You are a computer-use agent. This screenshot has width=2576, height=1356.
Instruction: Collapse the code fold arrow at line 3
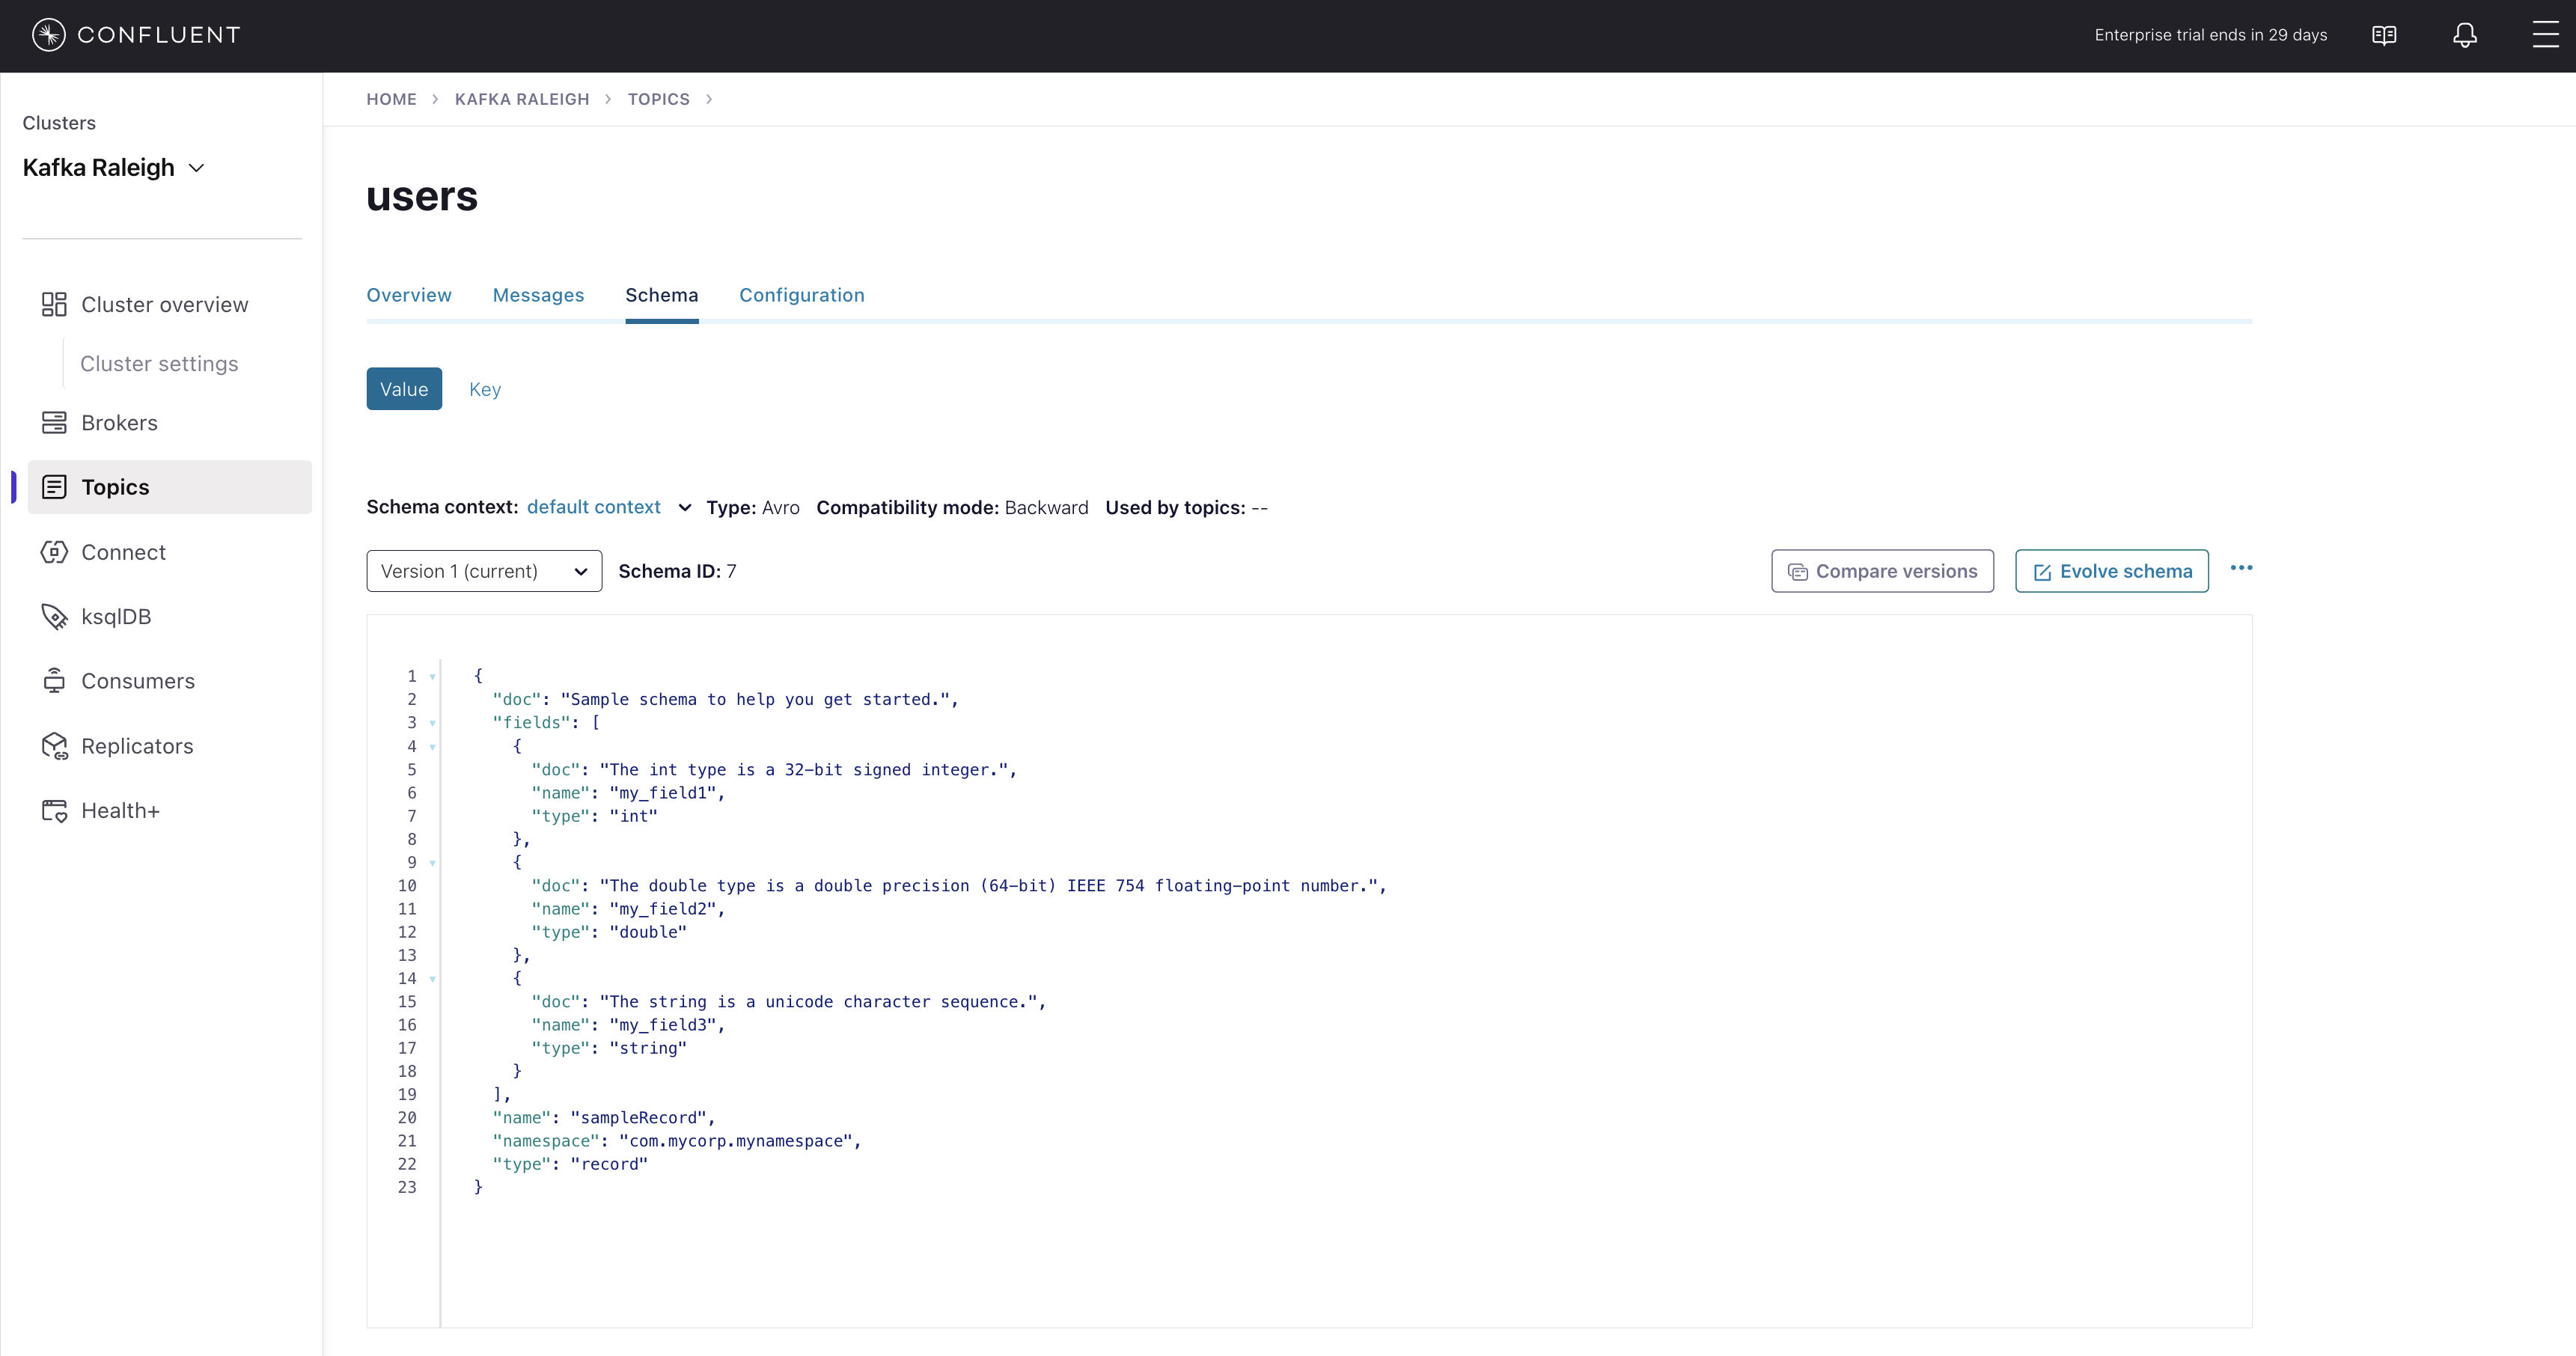[432, 723]
